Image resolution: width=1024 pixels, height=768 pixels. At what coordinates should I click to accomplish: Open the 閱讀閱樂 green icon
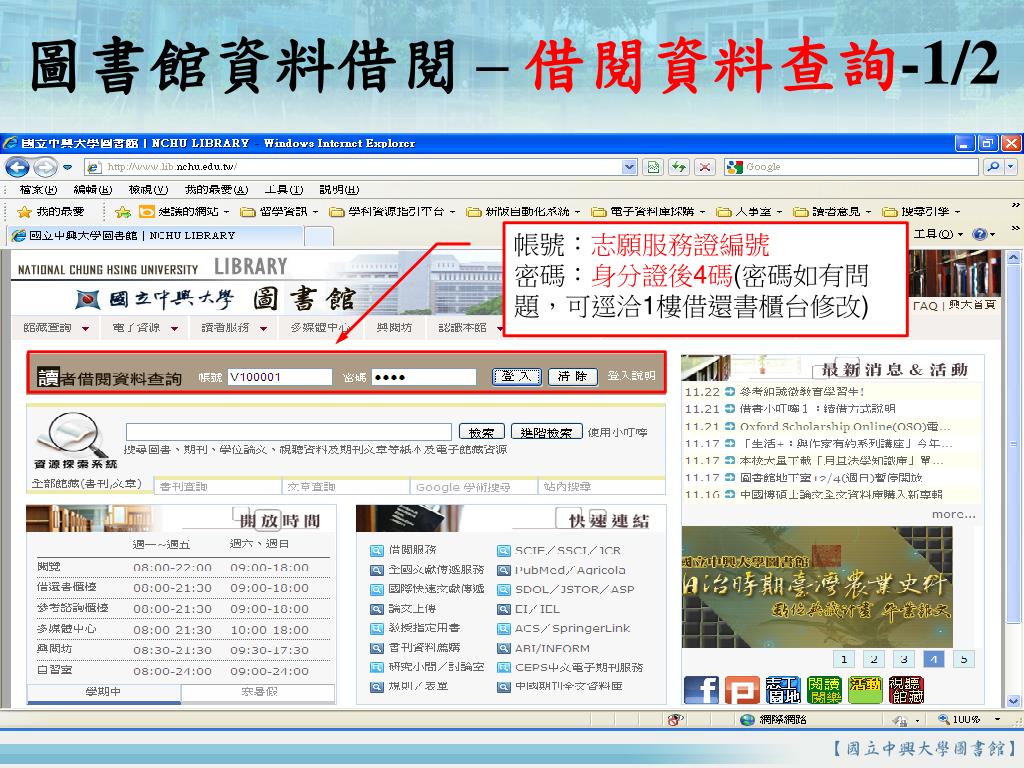pos(824,690)
